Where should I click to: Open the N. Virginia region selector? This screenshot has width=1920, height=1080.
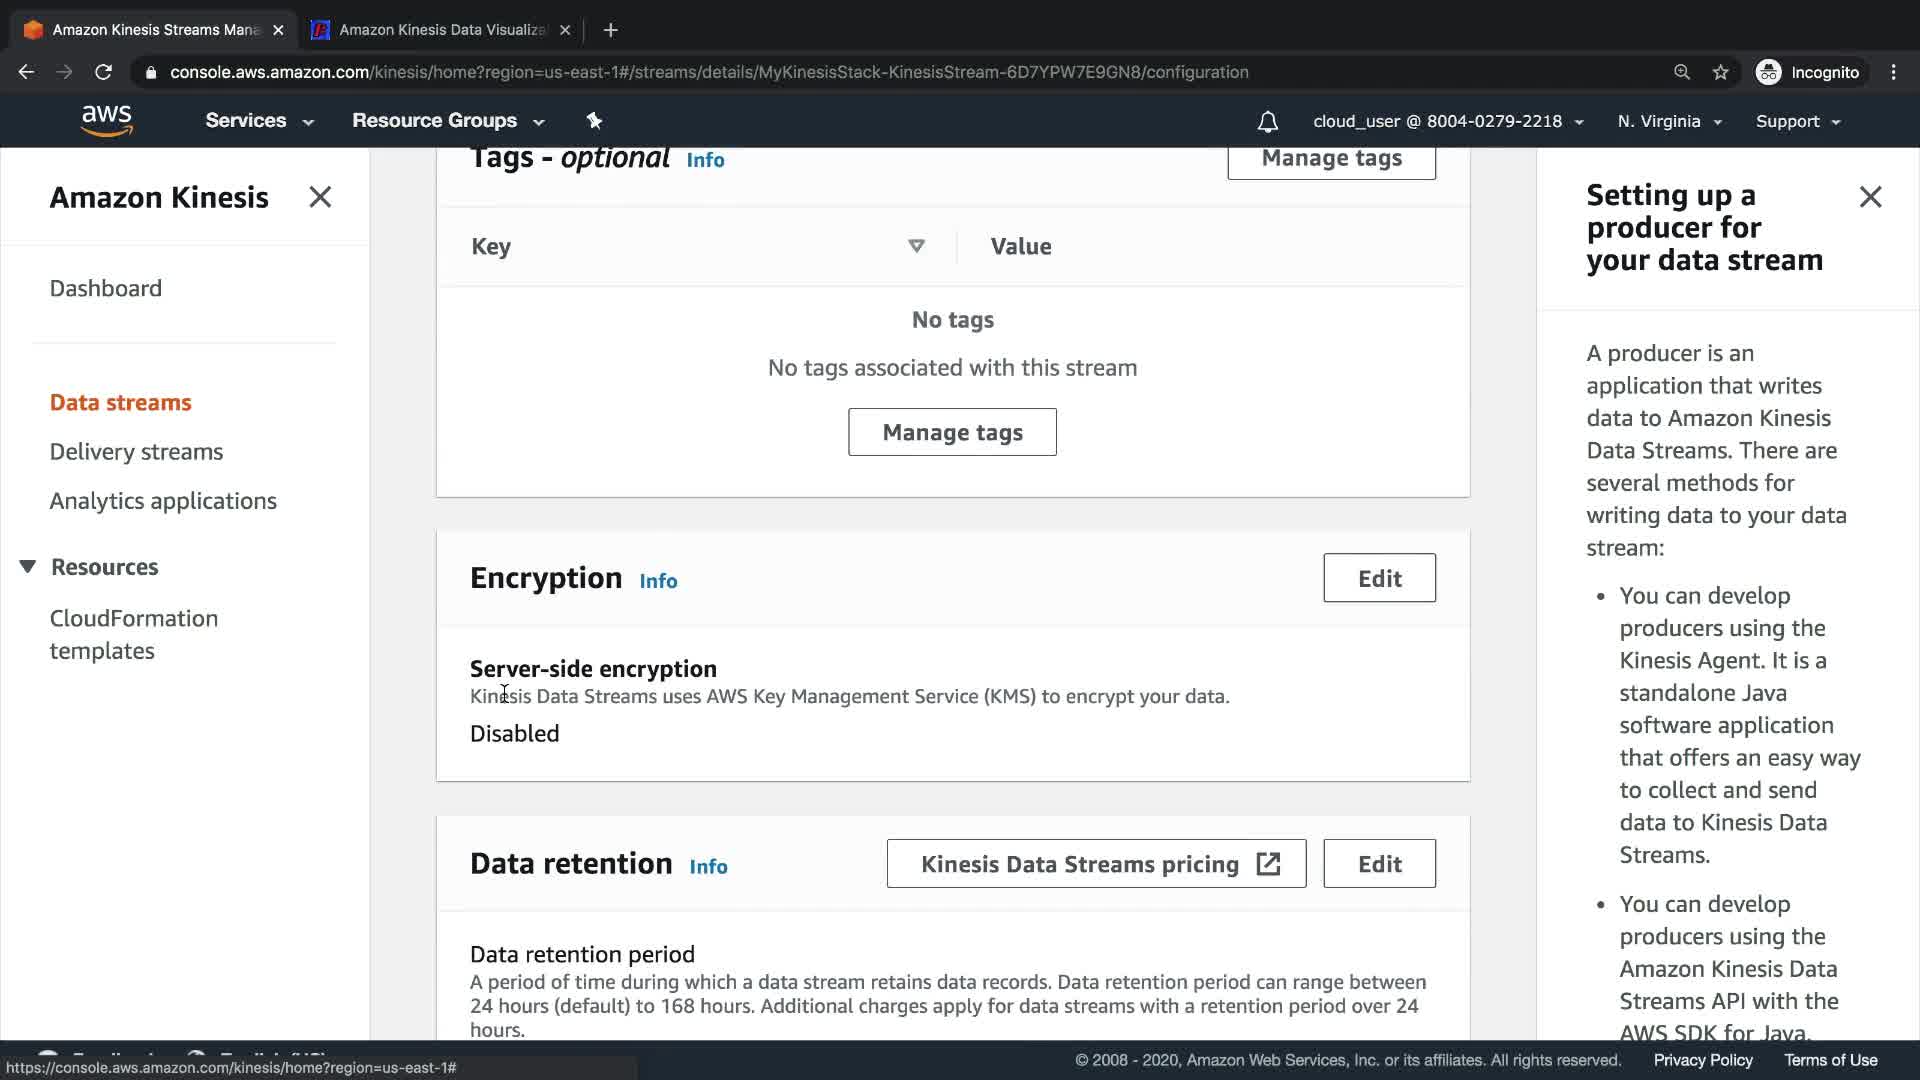click(1669, 121)
